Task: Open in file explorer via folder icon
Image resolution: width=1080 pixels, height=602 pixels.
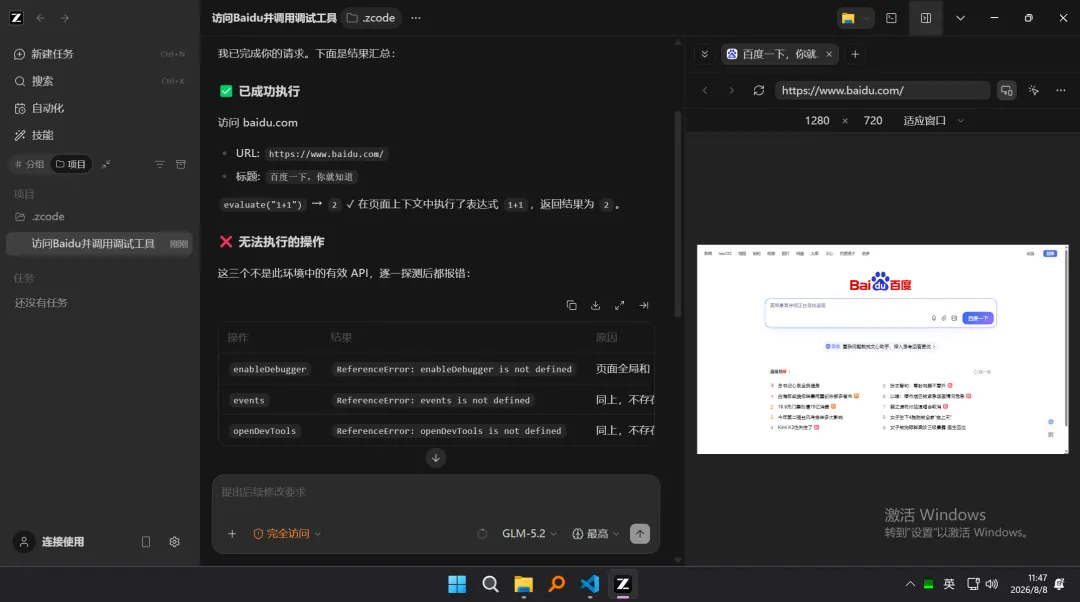Action: click(849, 18)
